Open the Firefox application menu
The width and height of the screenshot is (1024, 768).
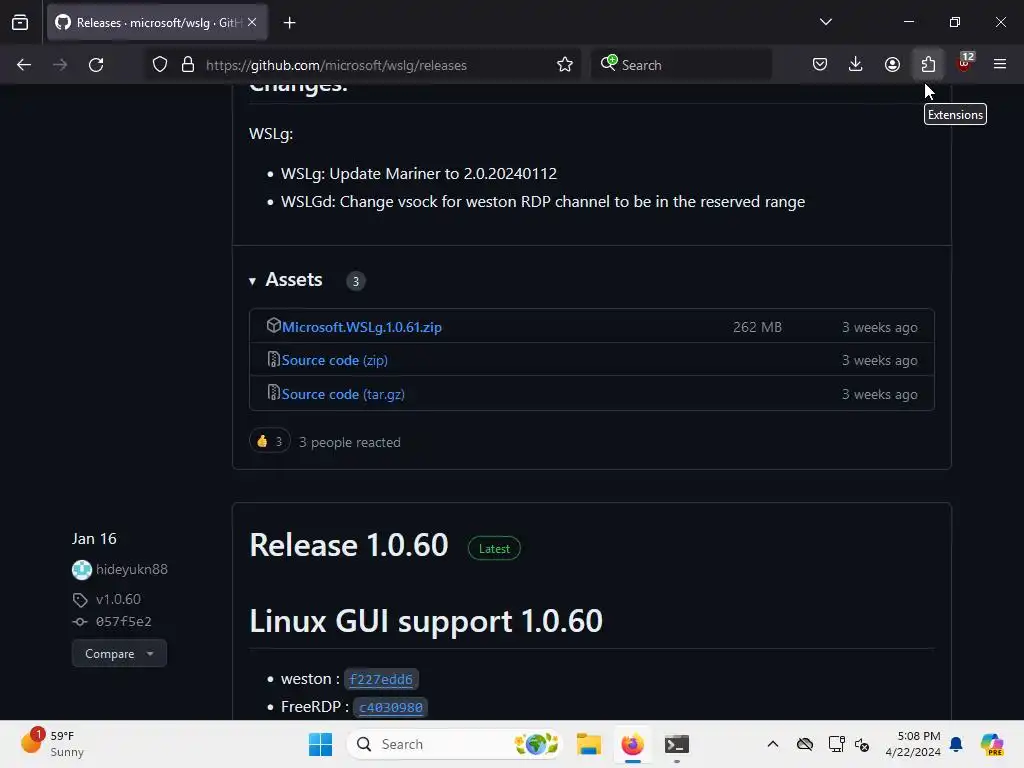coord(1000,65)
